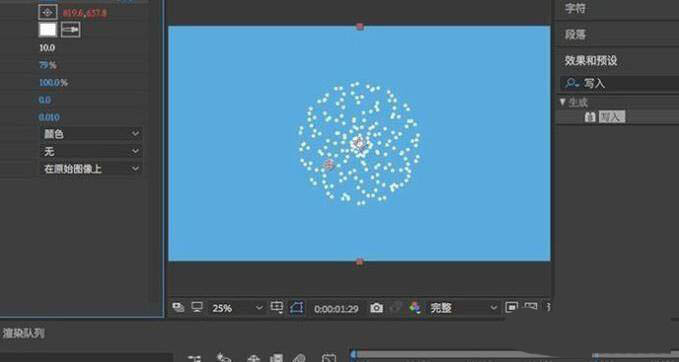Viewport: 679px width, 362px height.
Task: Collapse the 生成 effects category
Action: 563,102
